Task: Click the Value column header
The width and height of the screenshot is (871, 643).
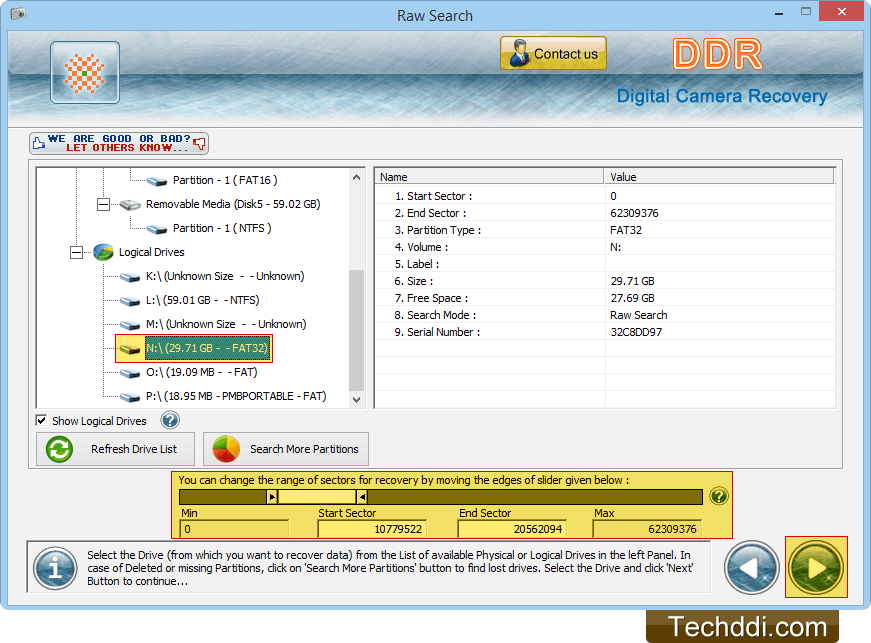Action: (719, 177)
